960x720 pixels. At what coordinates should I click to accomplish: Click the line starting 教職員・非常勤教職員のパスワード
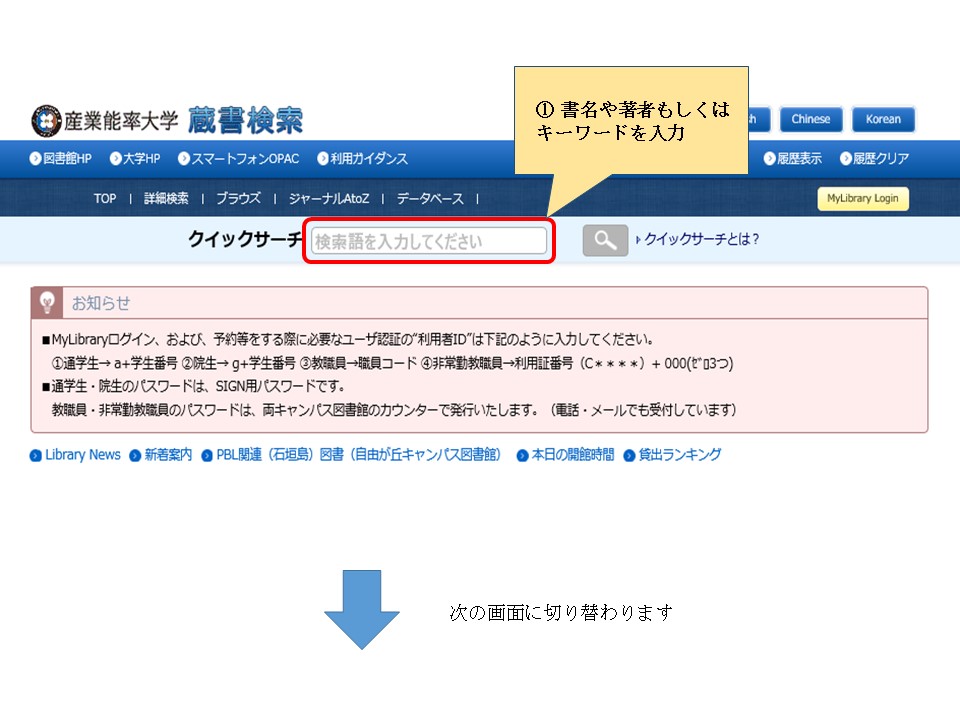[394, 410]
